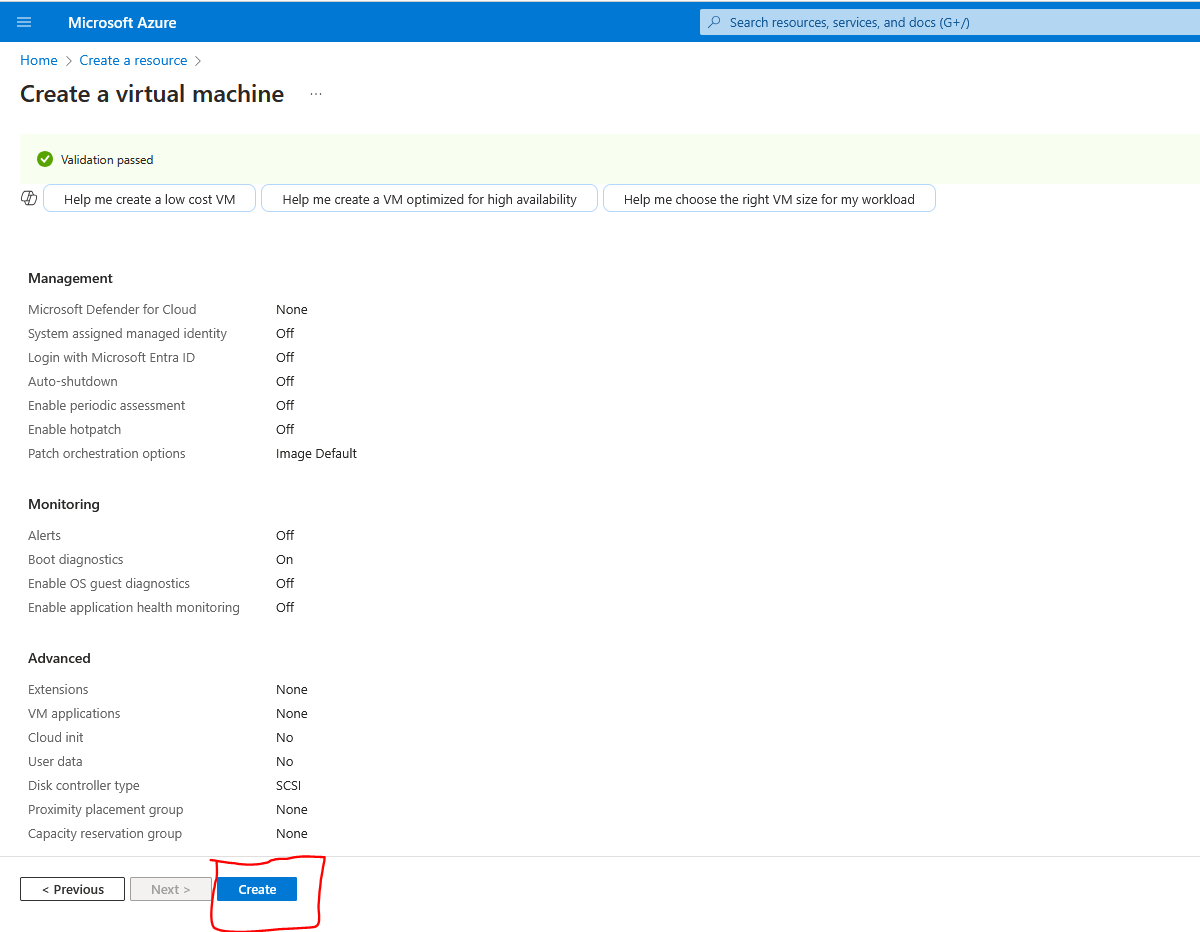Click the SCSI value
This screenshot has width=1200, height=932.
tap(288, 785)
